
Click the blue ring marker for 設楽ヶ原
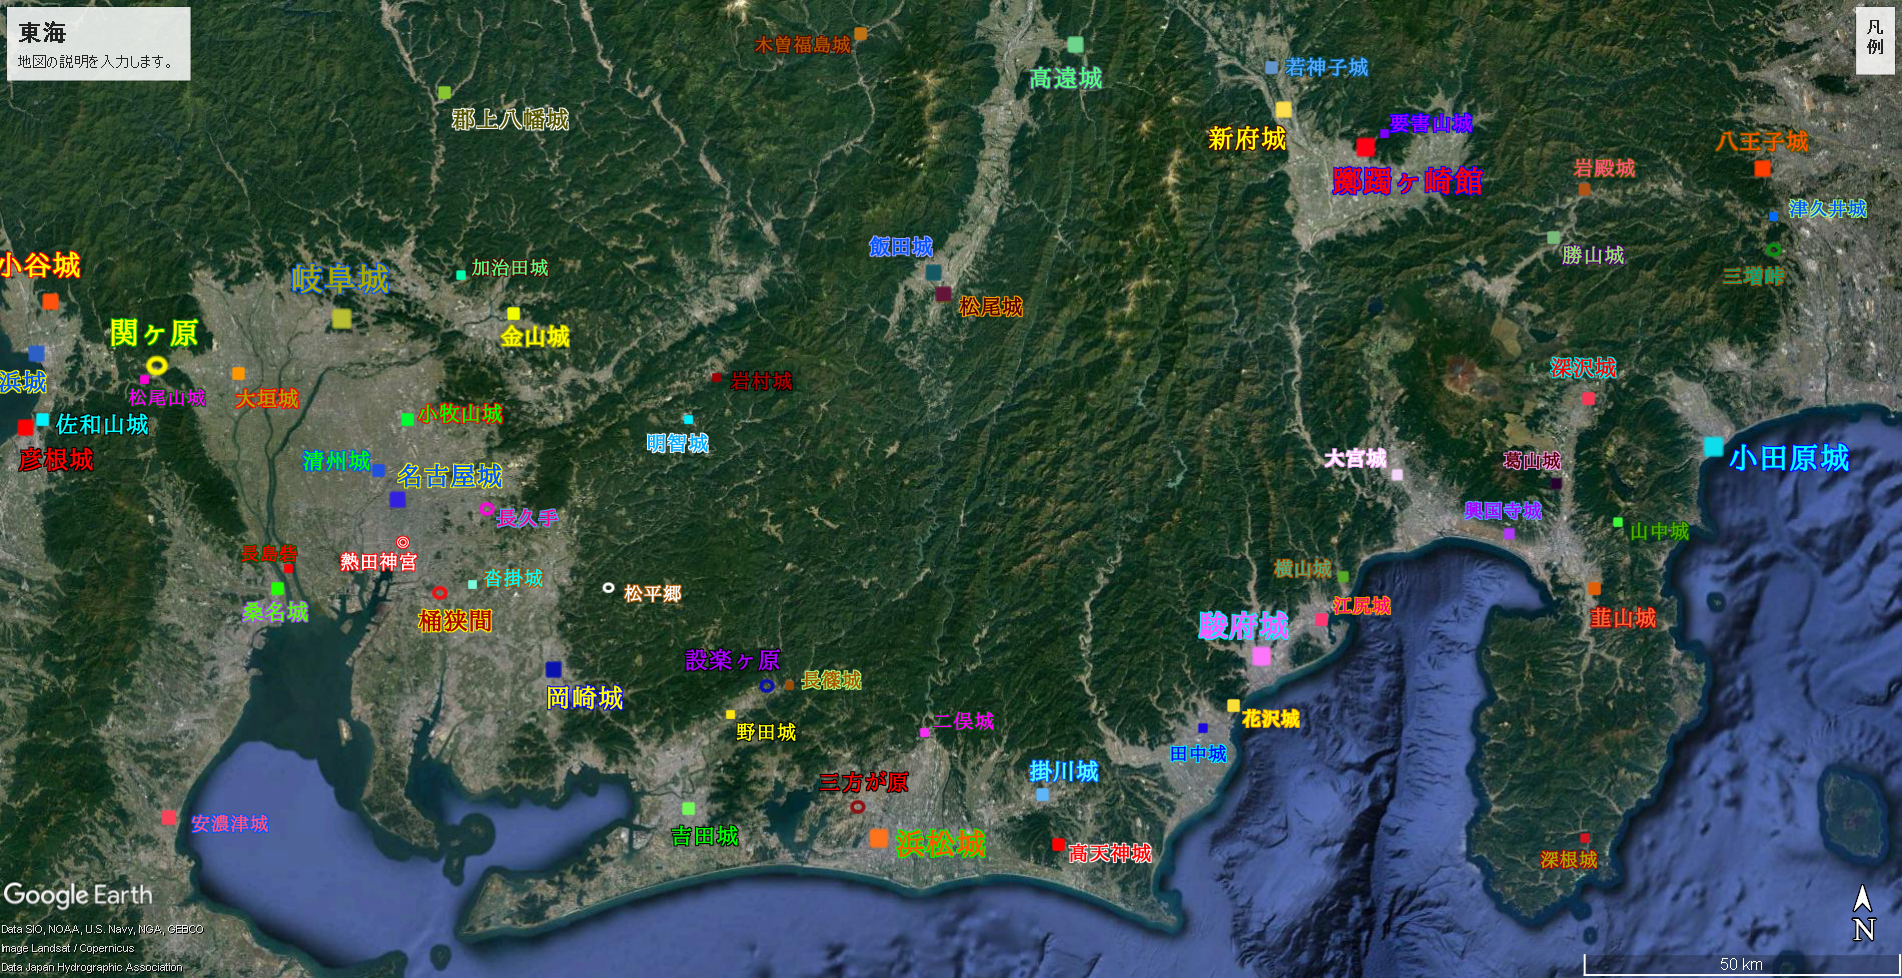pyautogui.click(x=767, y=686)
